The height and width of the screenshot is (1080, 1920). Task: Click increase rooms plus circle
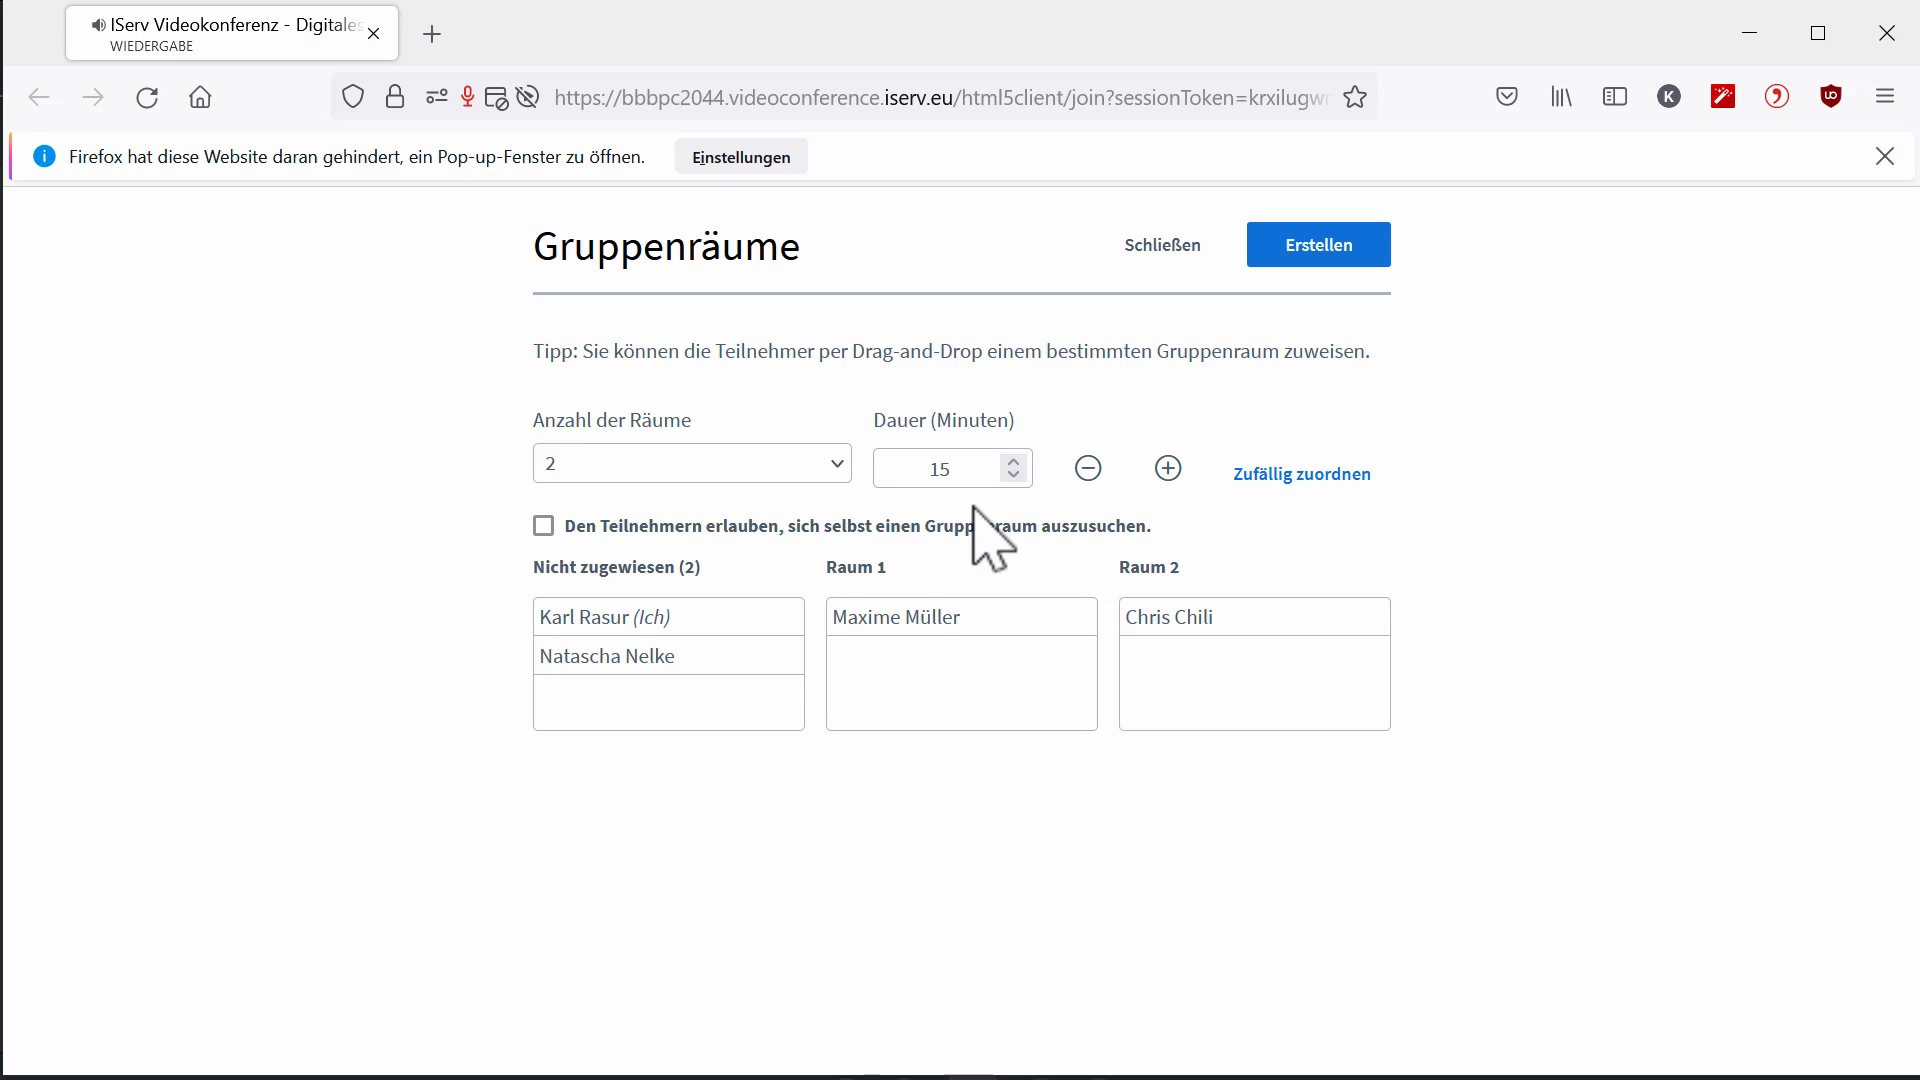click(1168, 468)
